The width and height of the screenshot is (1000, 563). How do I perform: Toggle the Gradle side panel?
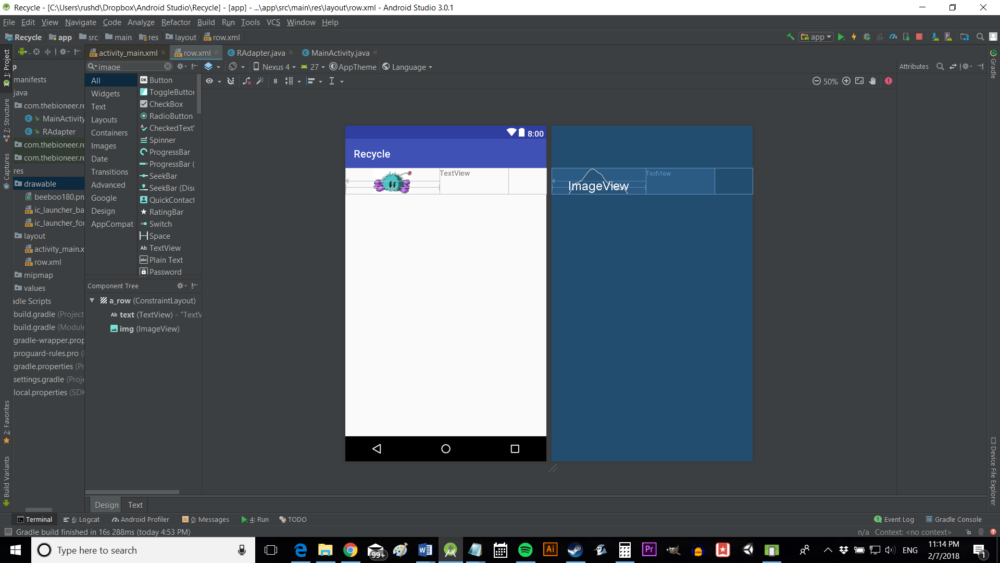(993, 66)
